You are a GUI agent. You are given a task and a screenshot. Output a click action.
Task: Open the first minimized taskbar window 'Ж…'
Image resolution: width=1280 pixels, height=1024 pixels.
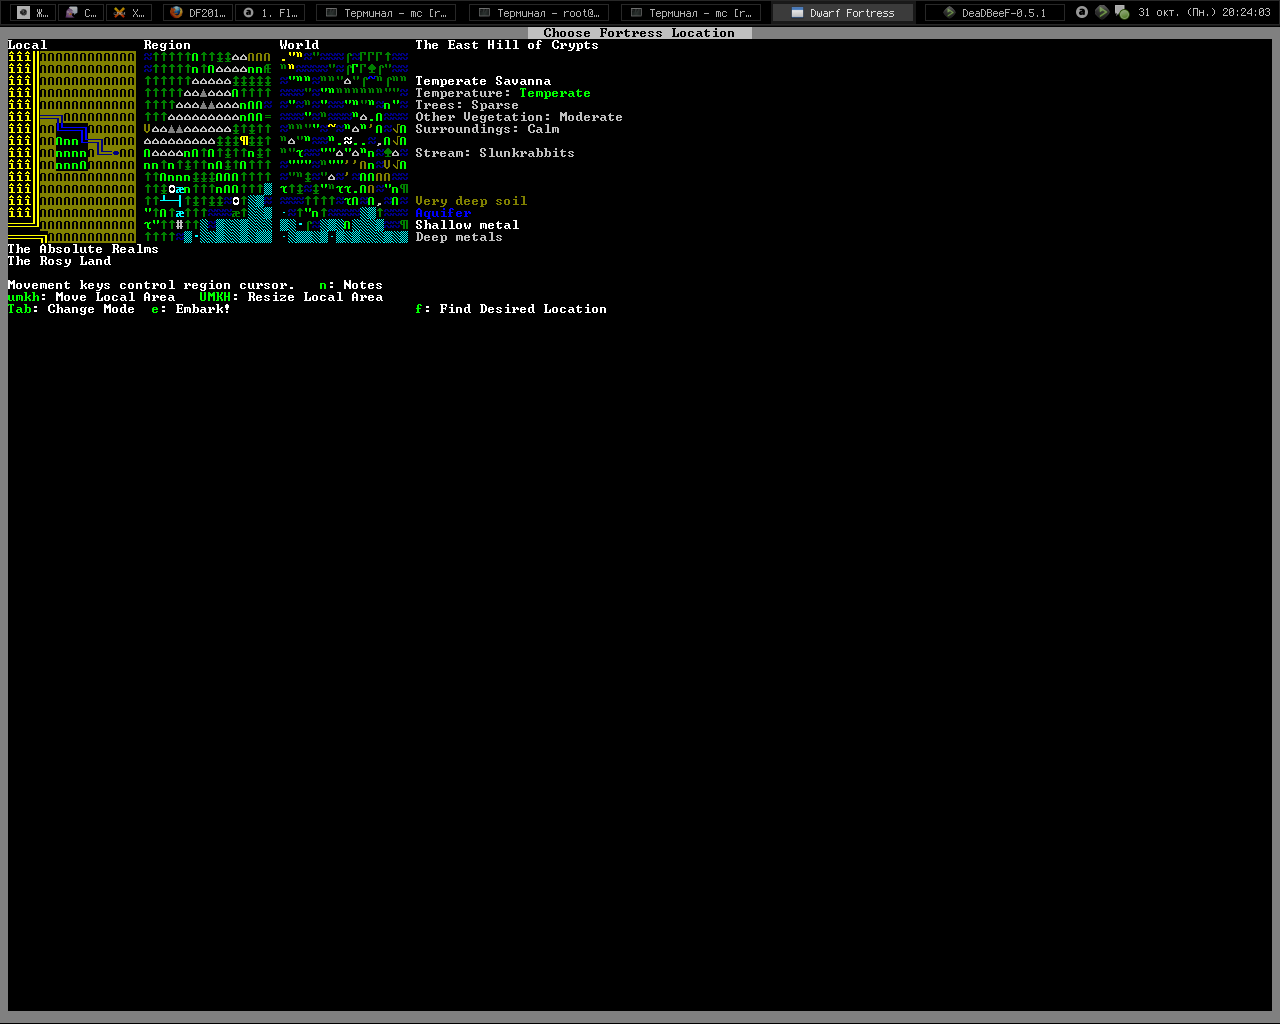(32, 13)
